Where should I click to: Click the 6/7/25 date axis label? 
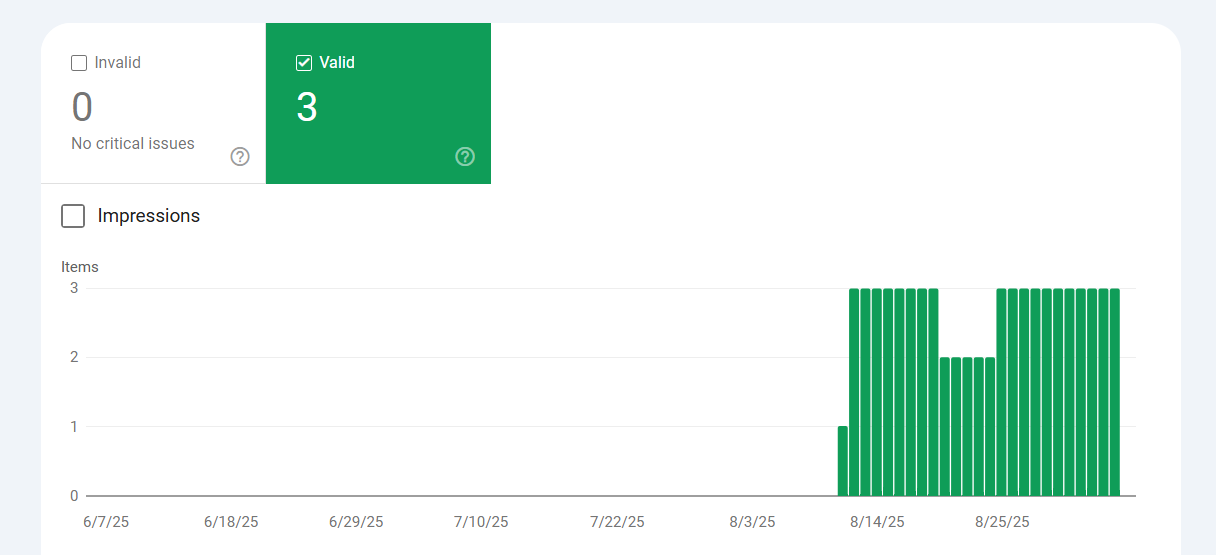coord(106,522)
